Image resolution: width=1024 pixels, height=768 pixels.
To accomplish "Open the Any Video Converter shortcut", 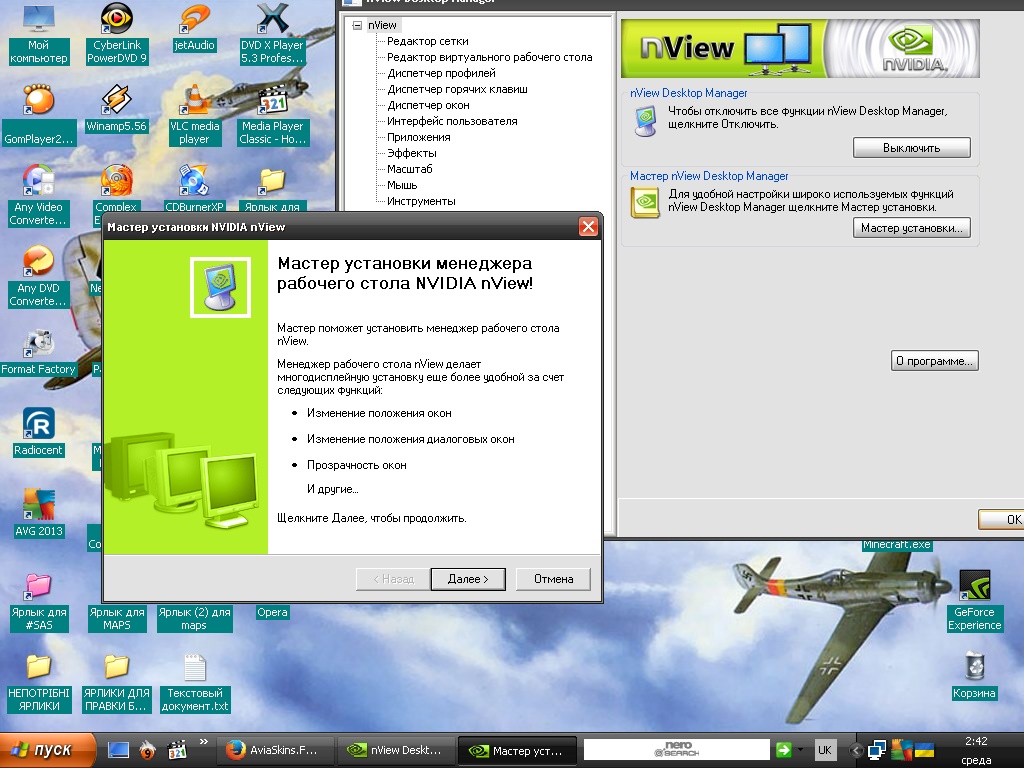I will [39, 195].
